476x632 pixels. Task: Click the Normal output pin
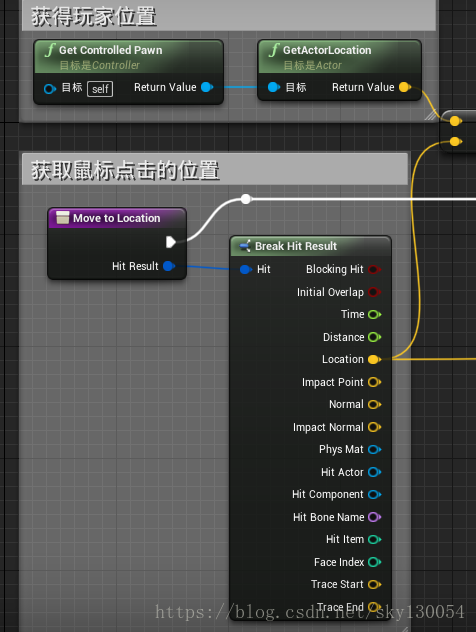[374, 404]
